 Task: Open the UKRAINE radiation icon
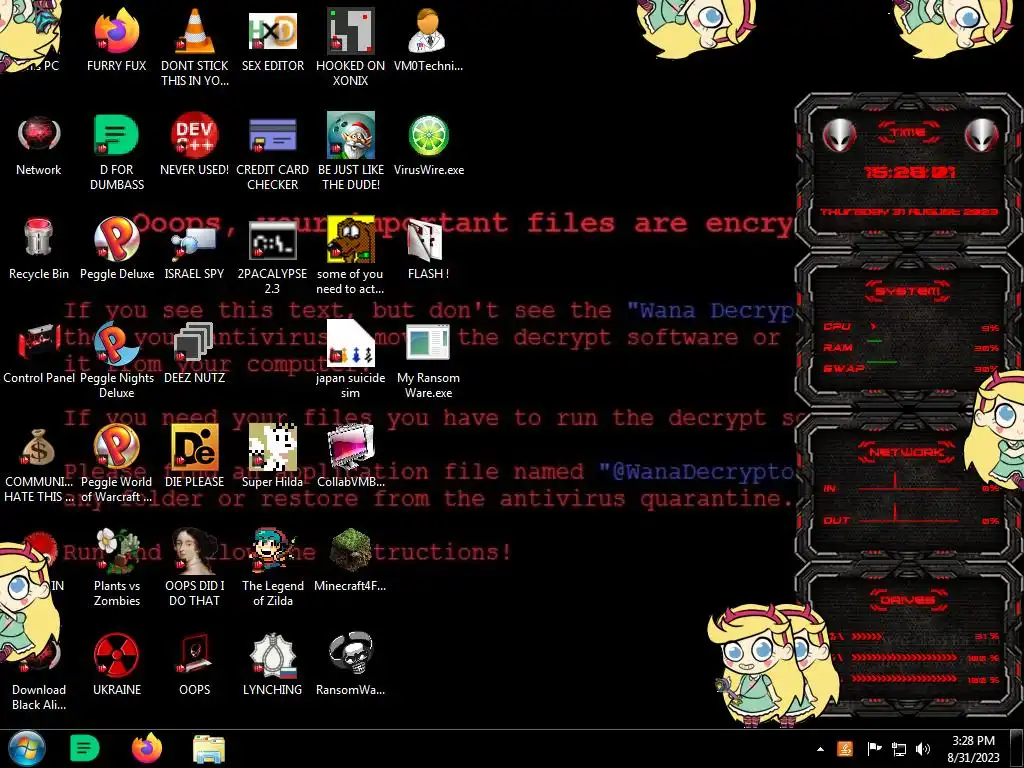(x=116, y=654)
